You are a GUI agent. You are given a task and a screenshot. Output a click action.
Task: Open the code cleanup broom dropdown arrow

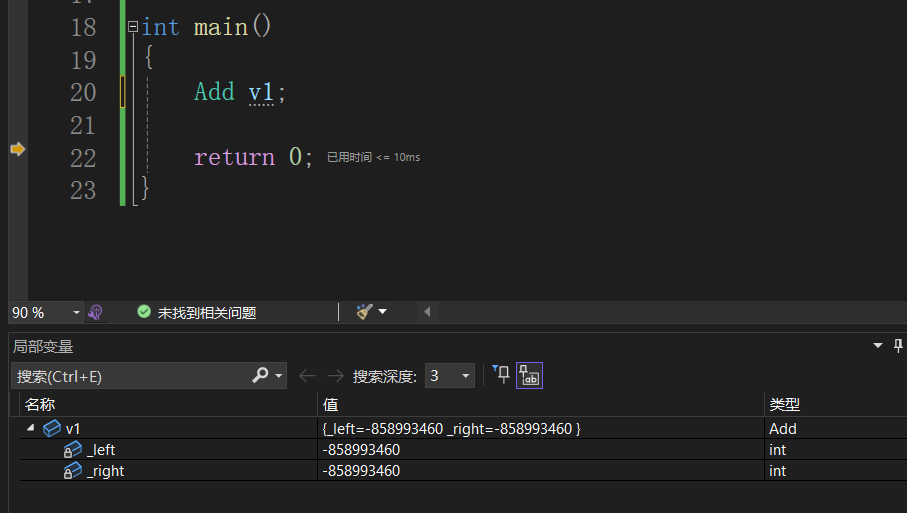[x=382, y=312]
